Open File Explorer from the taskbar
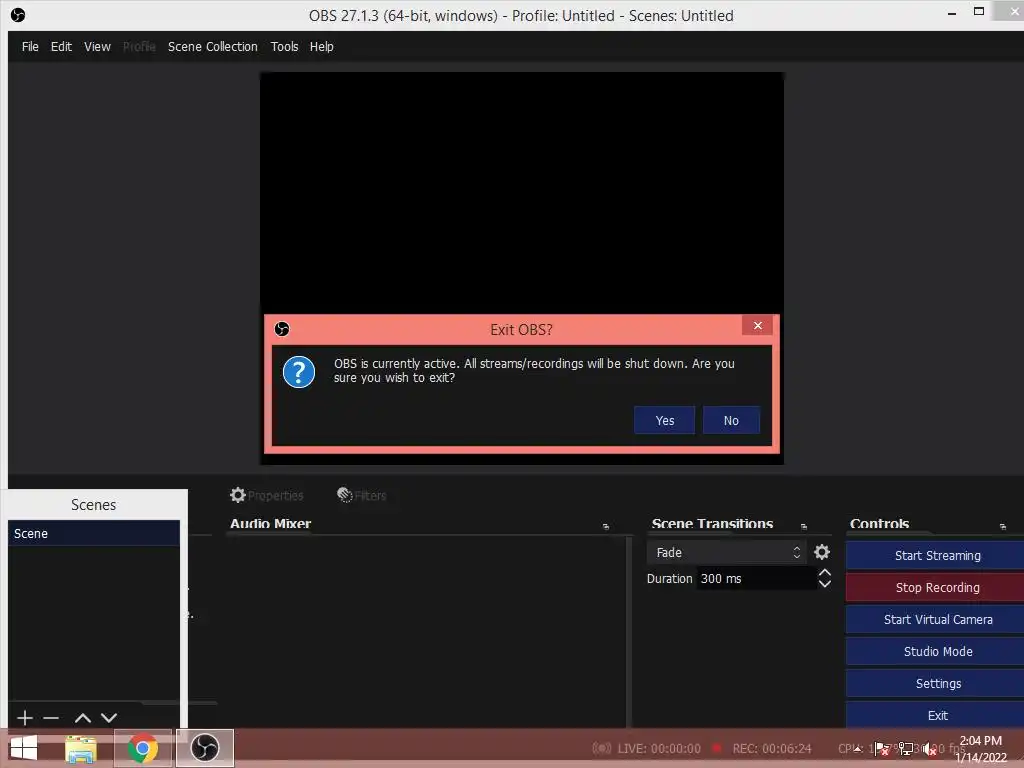Screen dimensions: 1024x768 coord(81,748)
